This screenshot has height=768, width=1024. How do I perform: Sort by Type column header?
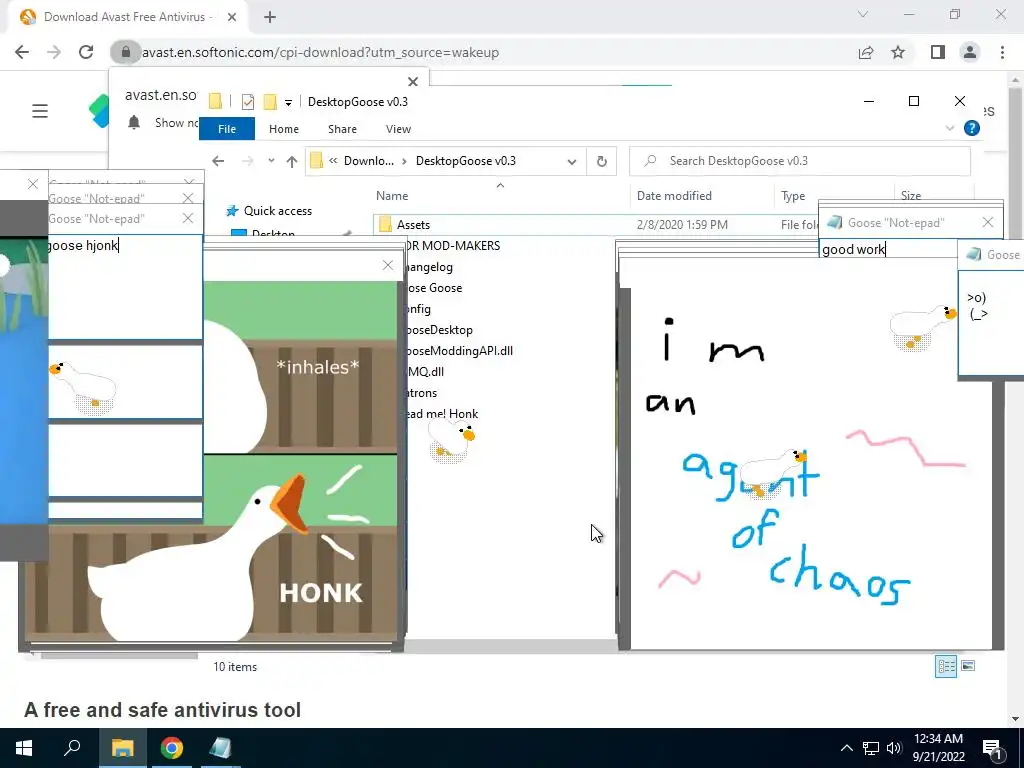tap(793, 196)
